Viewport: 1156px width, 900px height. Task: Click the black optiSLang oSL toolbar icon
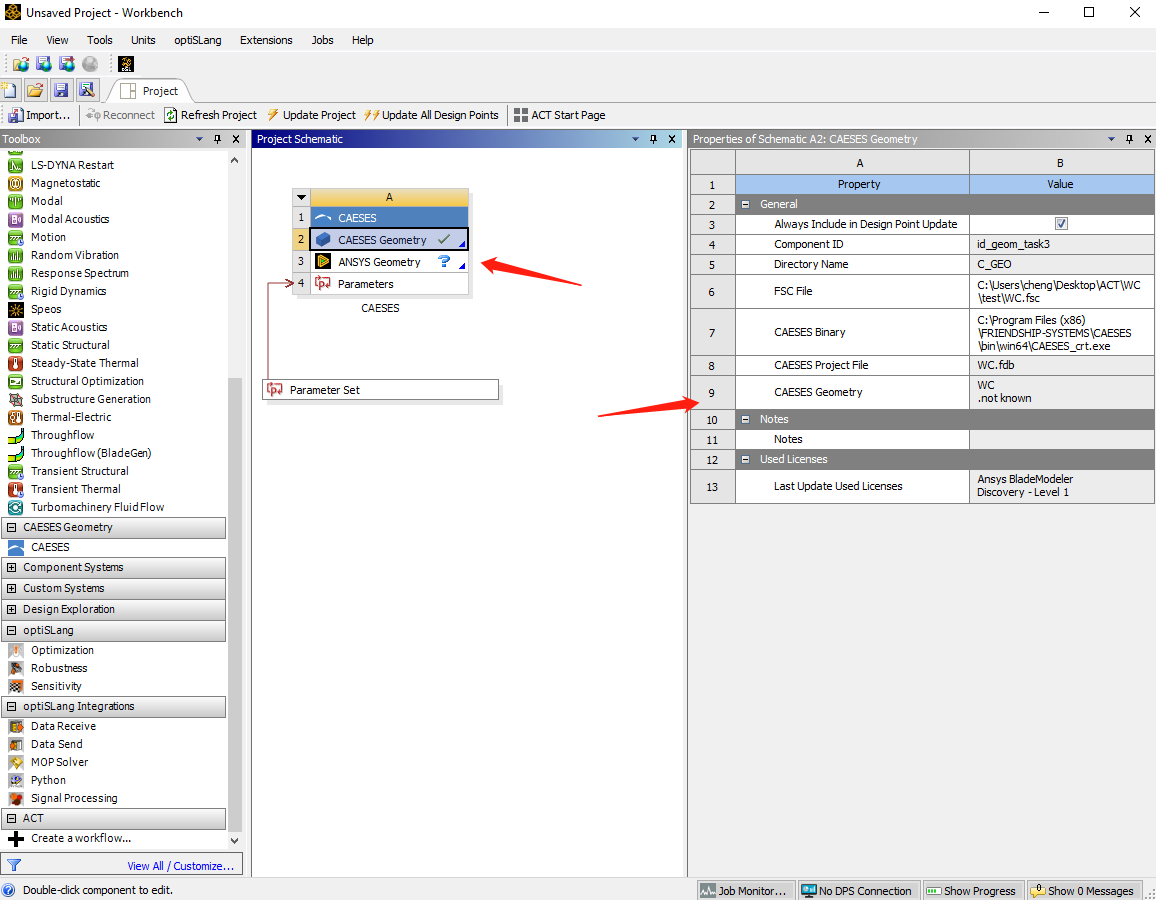coord(126,64)
